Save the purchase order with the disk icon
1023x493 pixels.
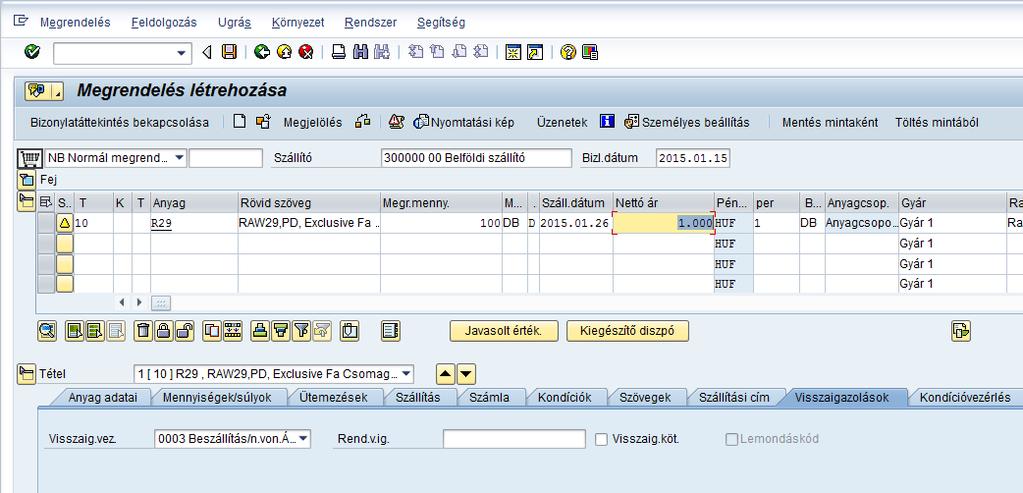tap(229, 52)
